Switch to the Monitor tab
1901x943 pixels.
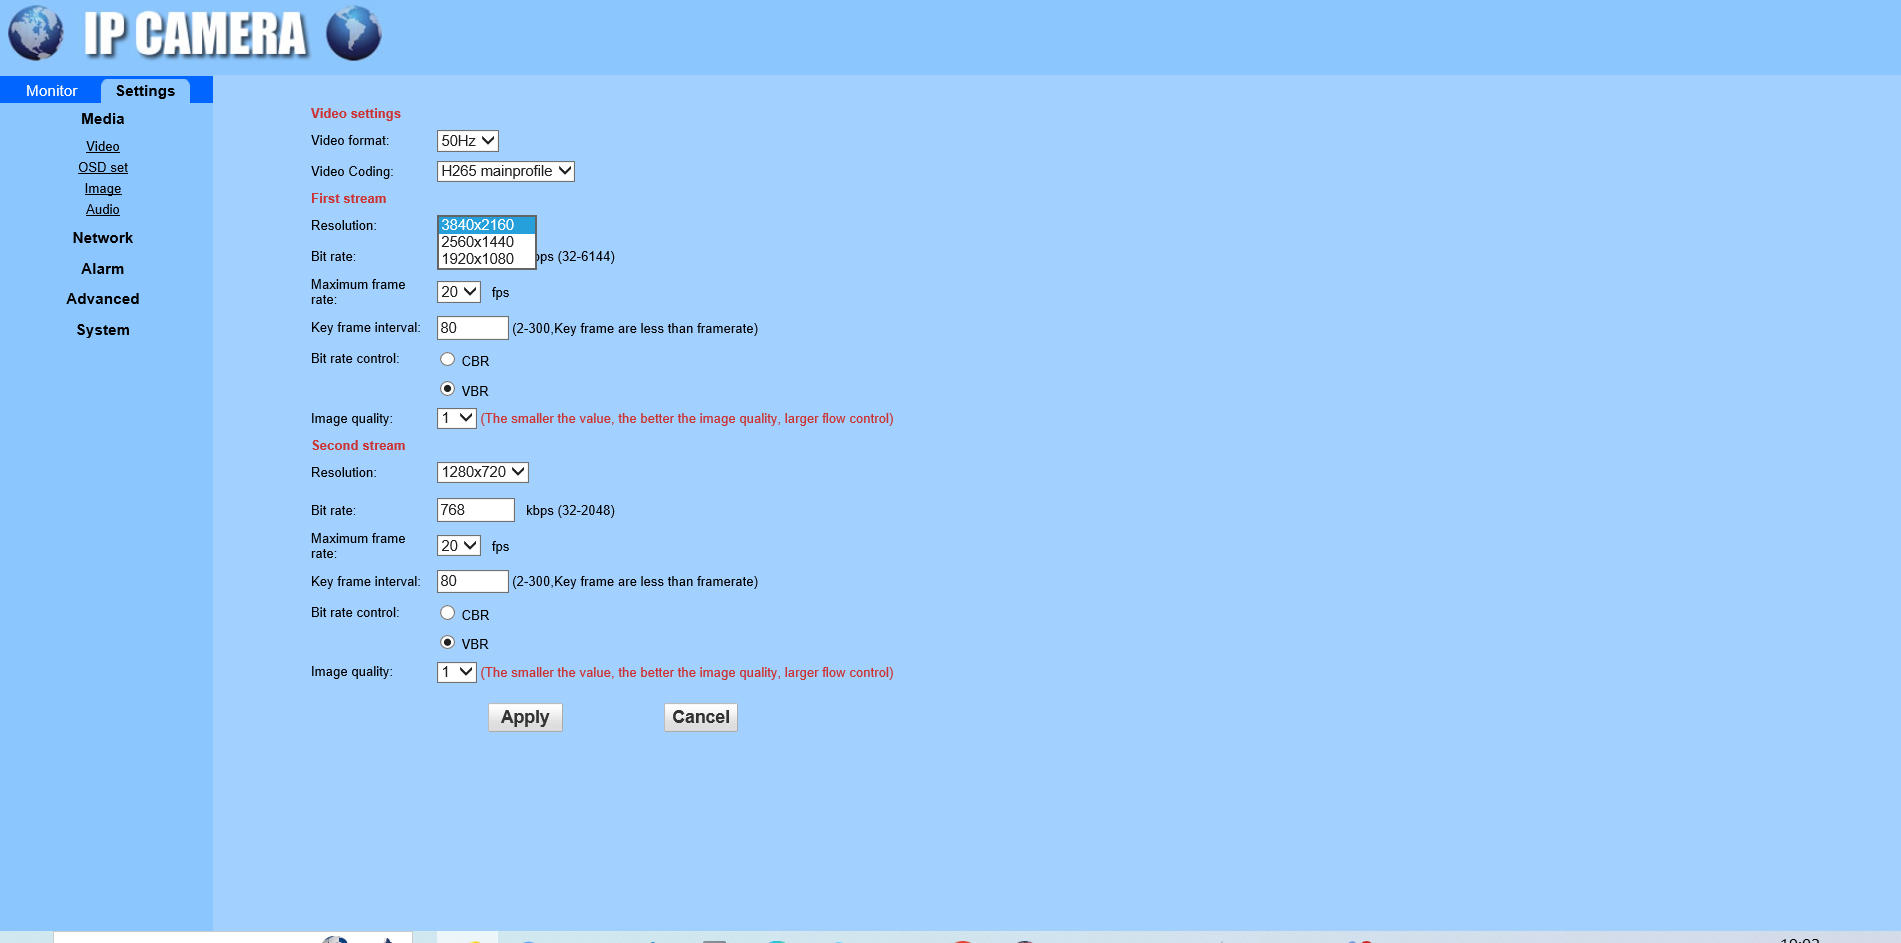tap(51, 91)
